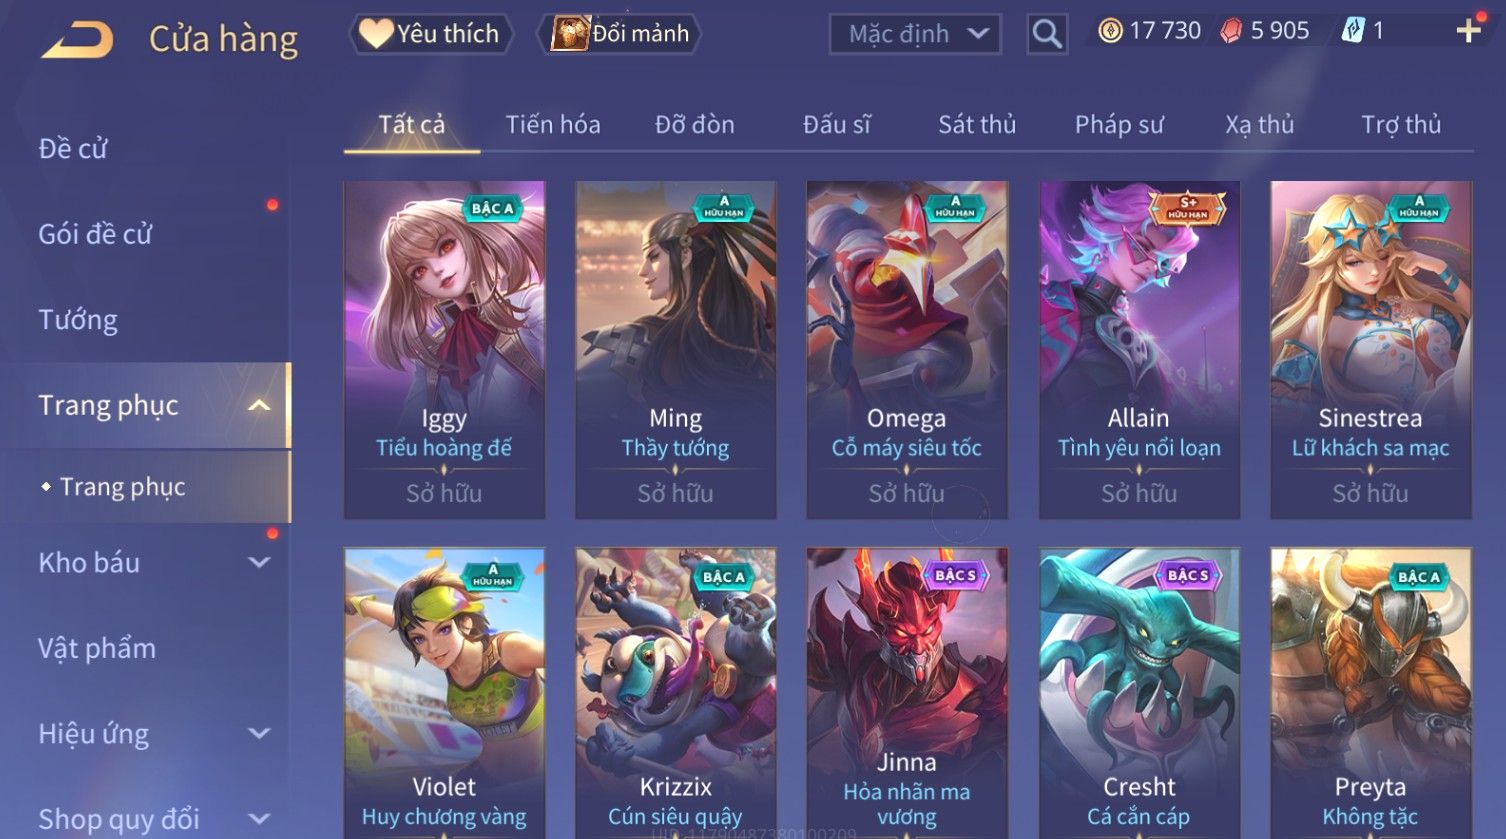Switch to the Pháp sư tab
1506x839 pixels.
[1119, 125]
